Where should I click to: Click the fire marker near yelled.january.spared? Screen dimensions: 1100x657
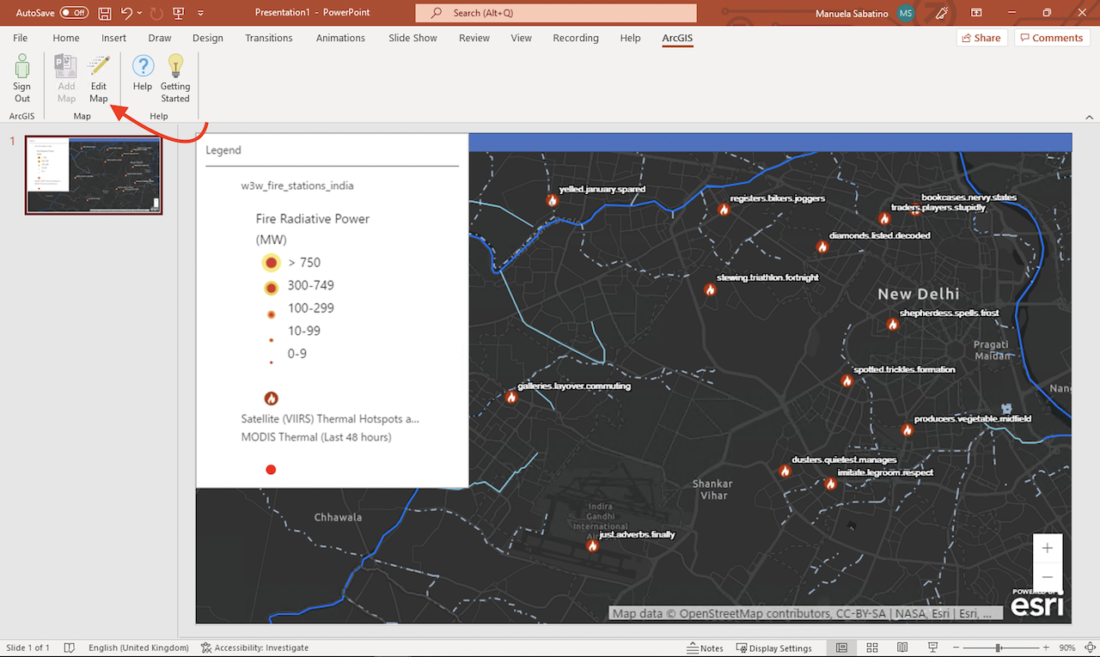tap(552, 201)
